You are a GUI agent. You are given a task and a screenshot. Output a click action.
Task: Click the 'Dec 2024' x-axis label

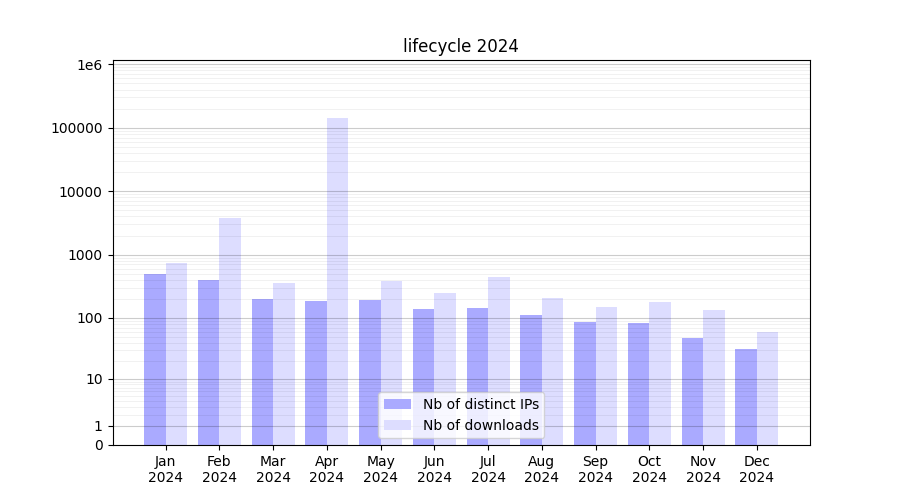[x=756, y=469]
